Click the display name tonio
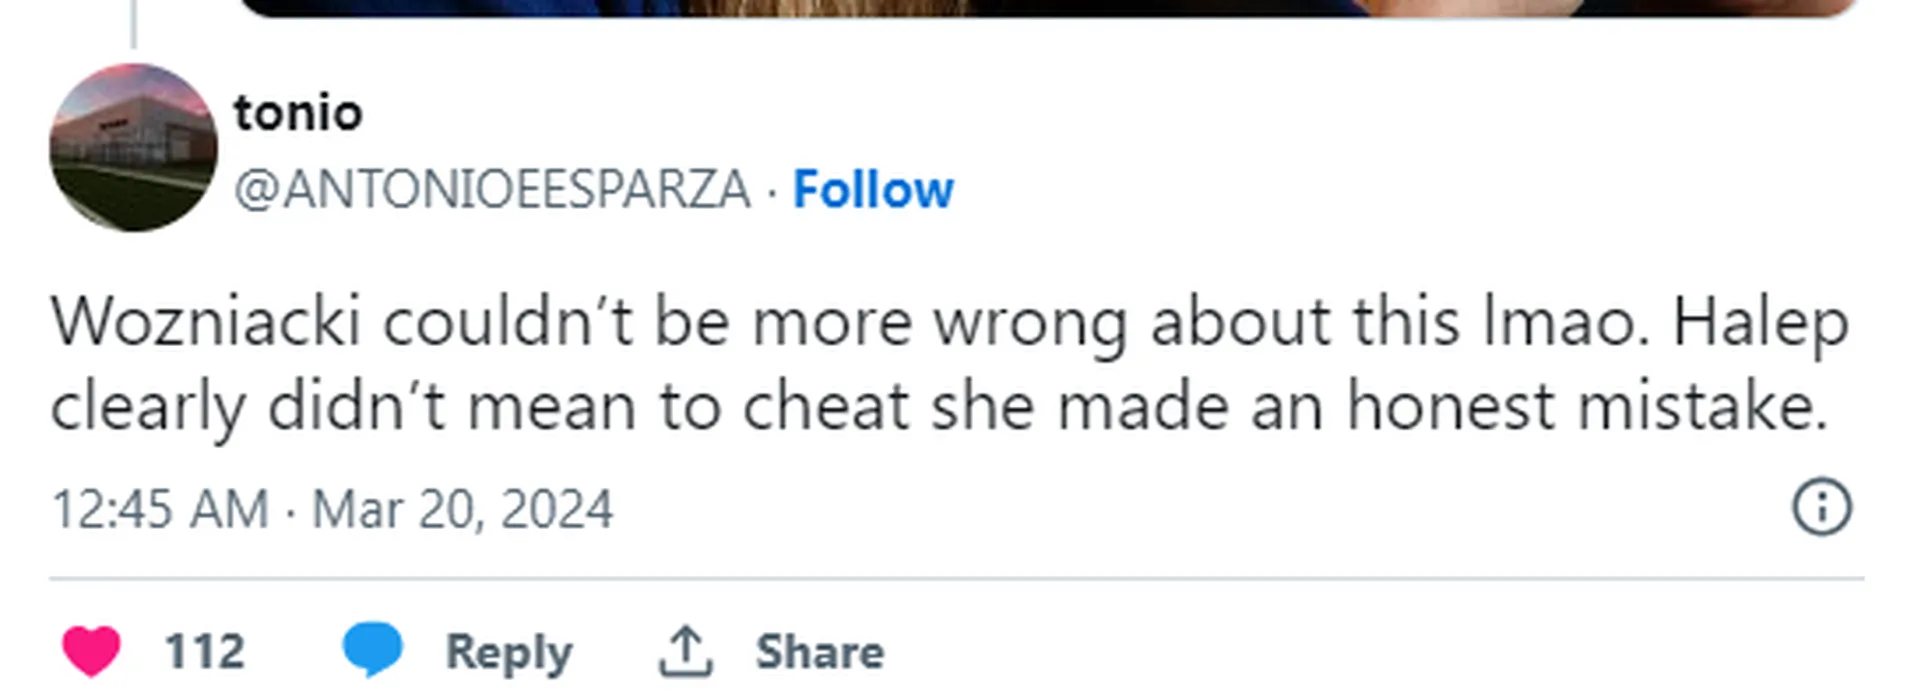Image resolution: width=1914 pixels, height=700 pixels. [x=298, y=112]
